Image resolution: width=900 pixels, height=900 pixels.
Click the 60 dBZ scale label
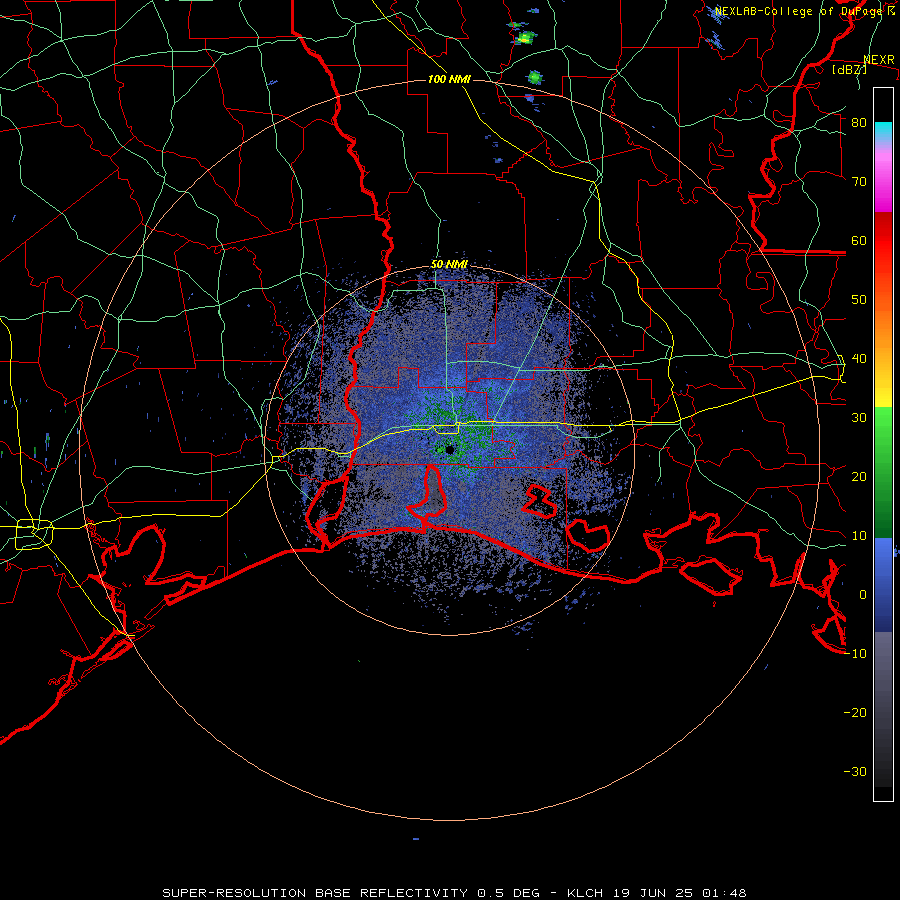pyautogui.click(x=859, y=240)
